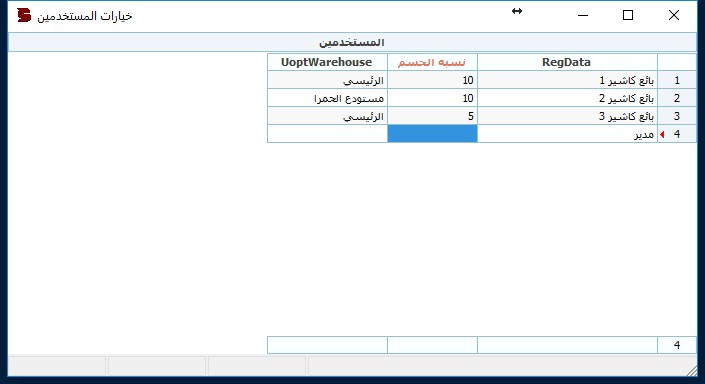This screenshot has width=705, height=384.
Task: Select row number 2 header
Action: coord(677,98)
